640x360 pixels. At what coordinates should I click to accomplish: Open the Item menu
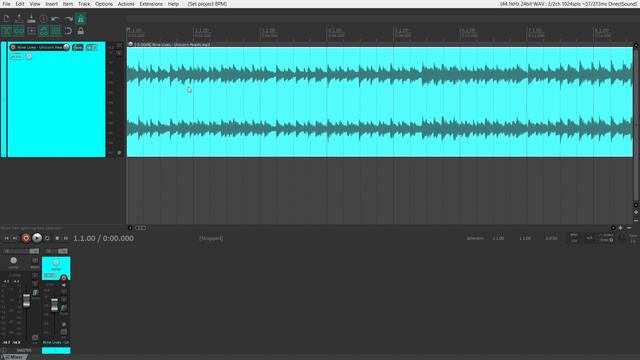68,4
